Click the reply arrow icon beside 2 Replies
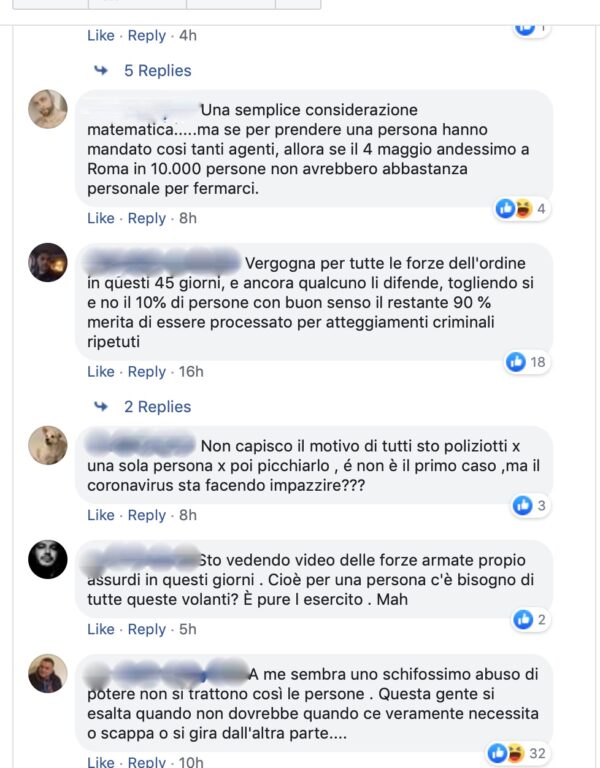600x768 pixels. 101,406
